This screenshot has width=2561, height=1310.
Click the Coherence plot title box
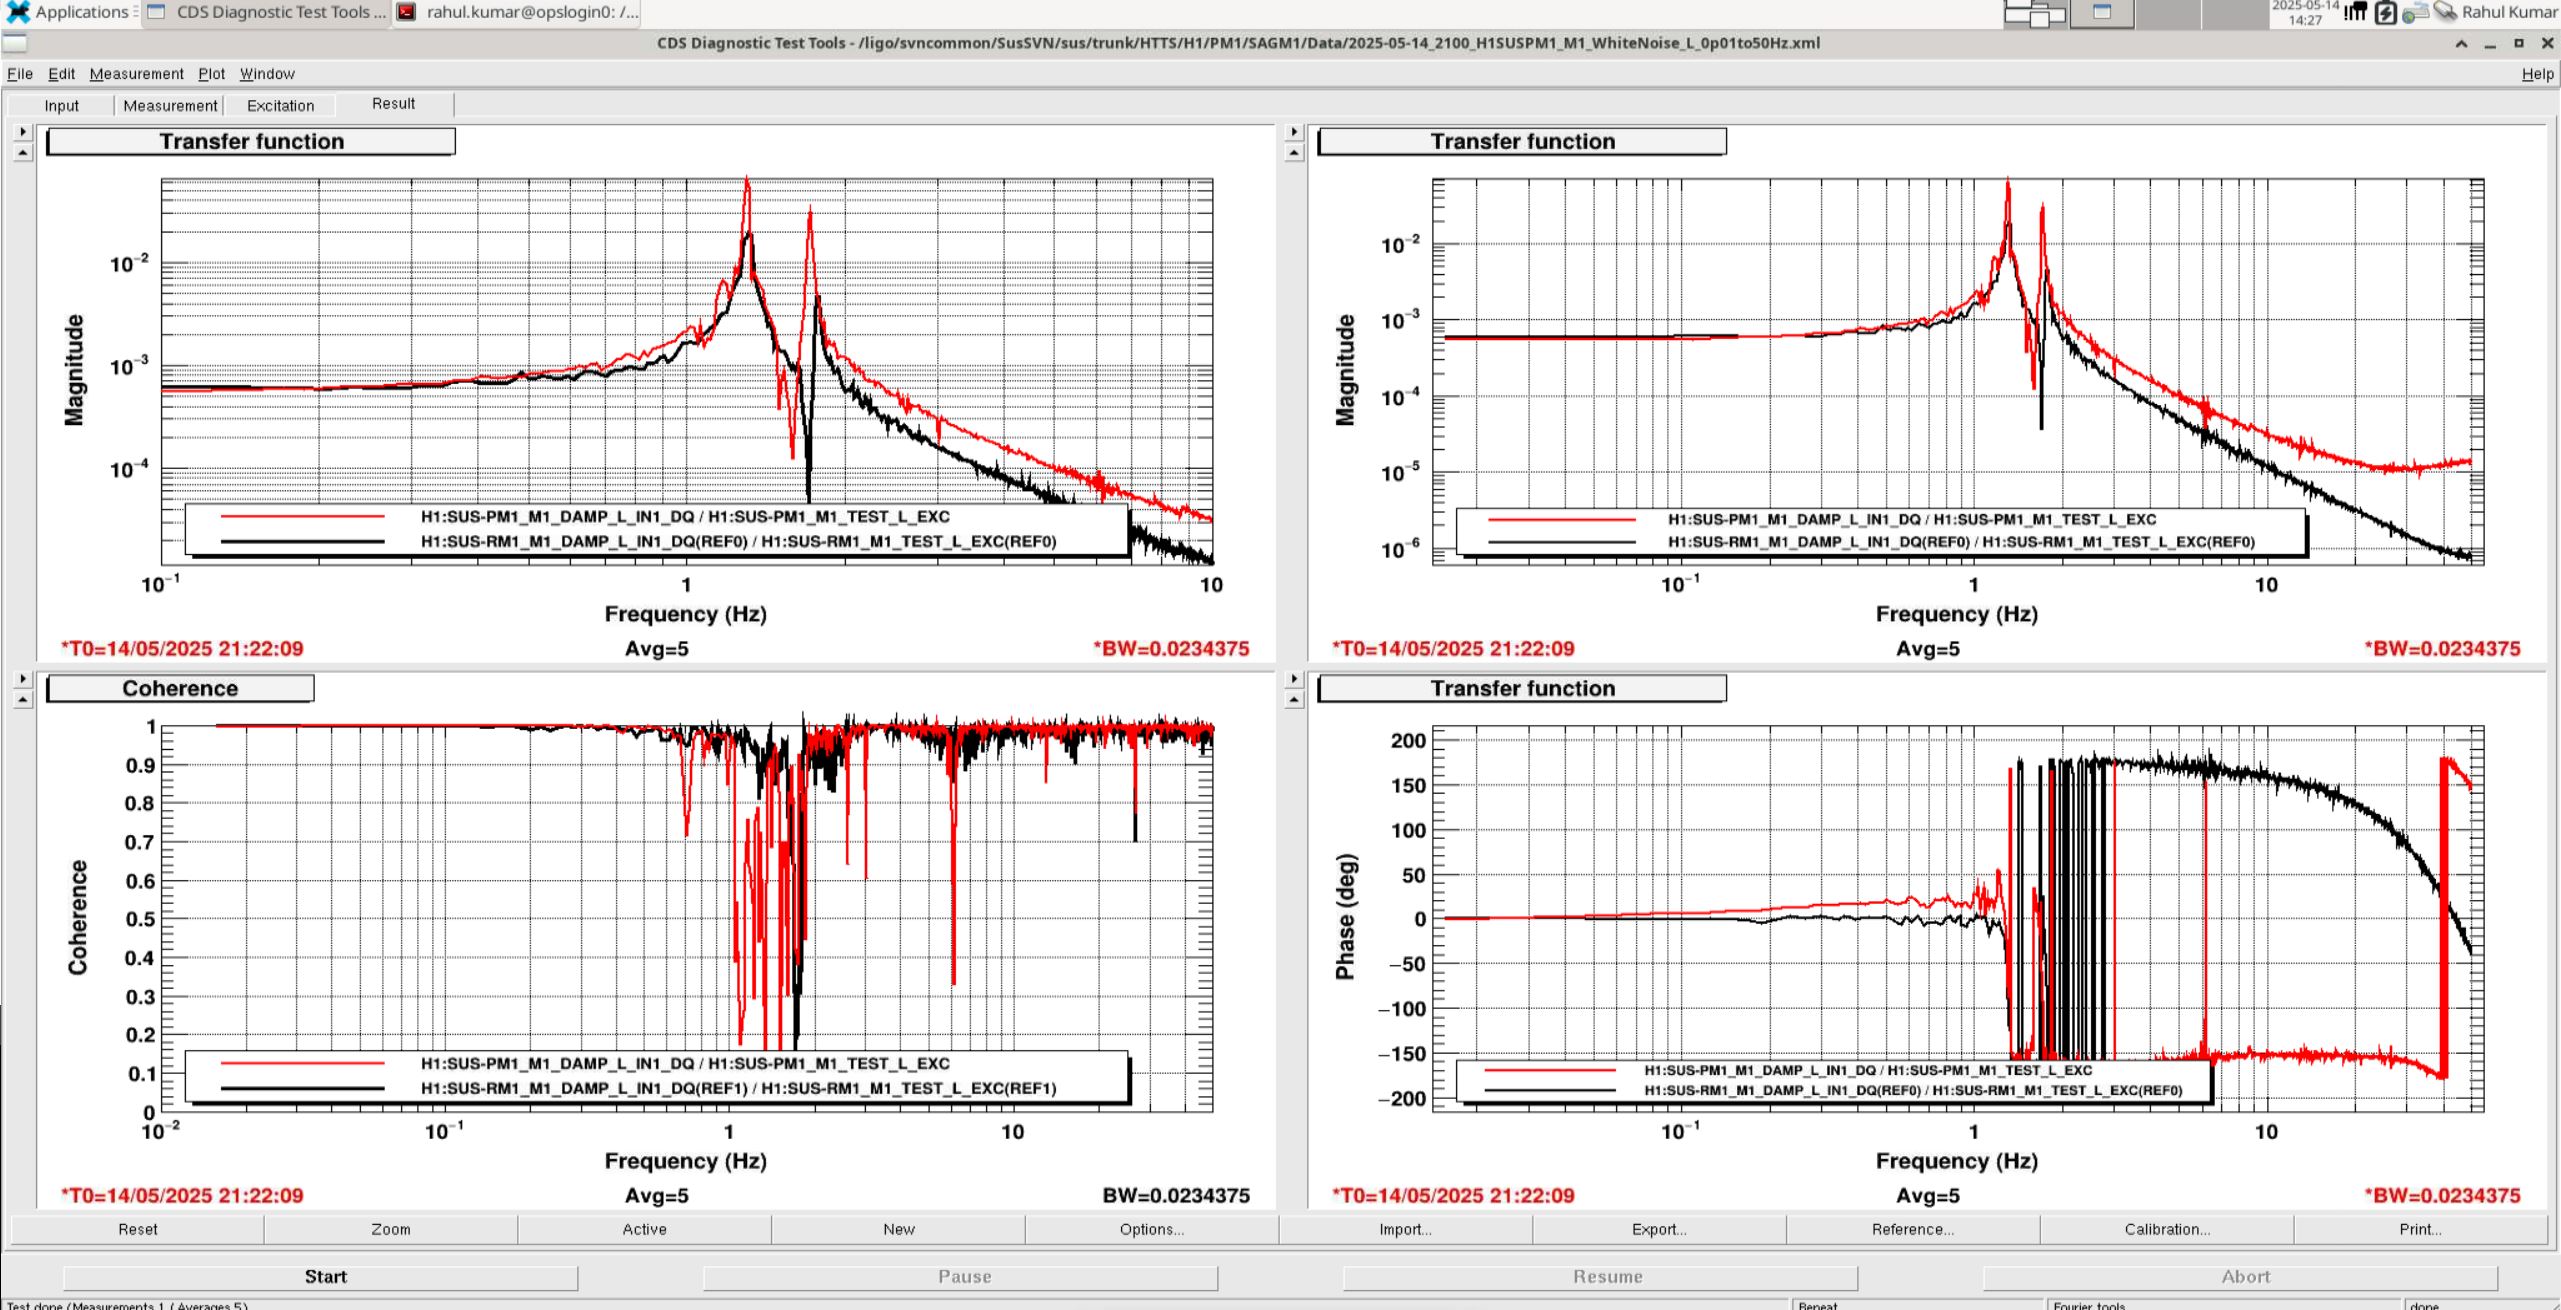(x=180, y=688)
